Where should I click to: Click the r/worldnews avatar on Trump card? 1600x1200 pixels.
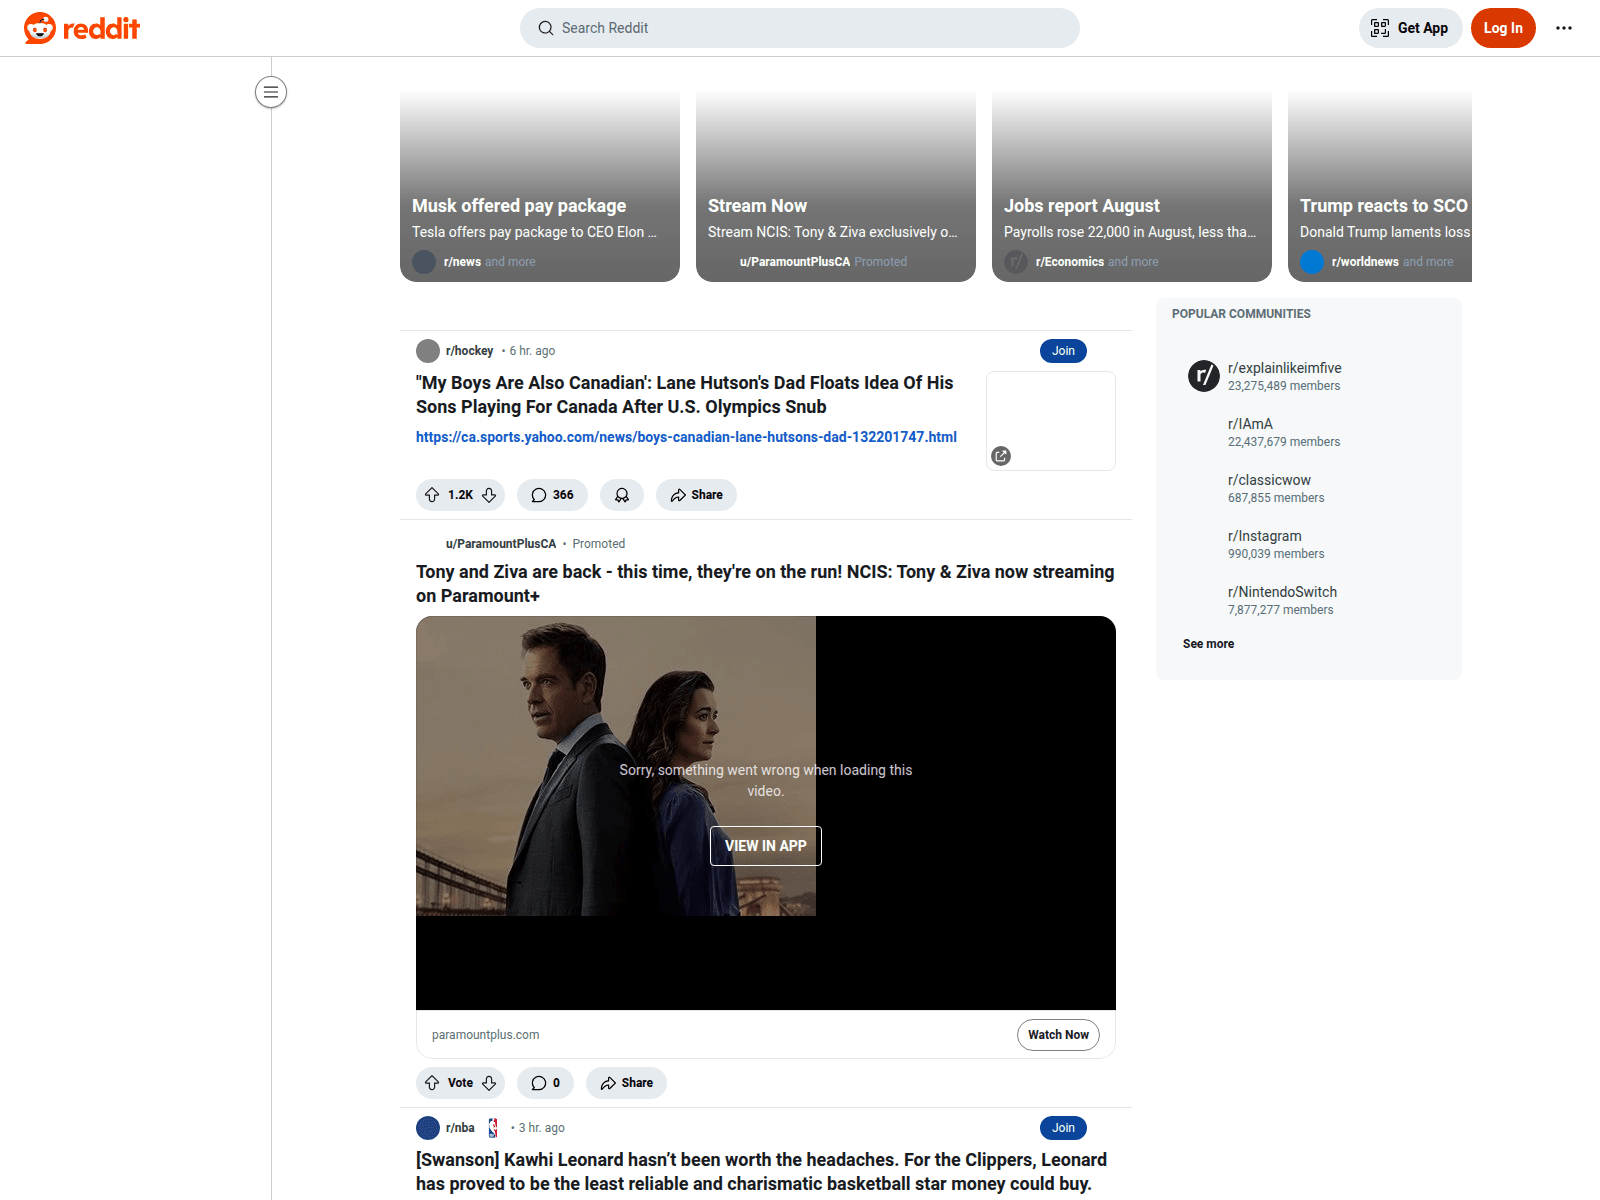[1312, 262]
